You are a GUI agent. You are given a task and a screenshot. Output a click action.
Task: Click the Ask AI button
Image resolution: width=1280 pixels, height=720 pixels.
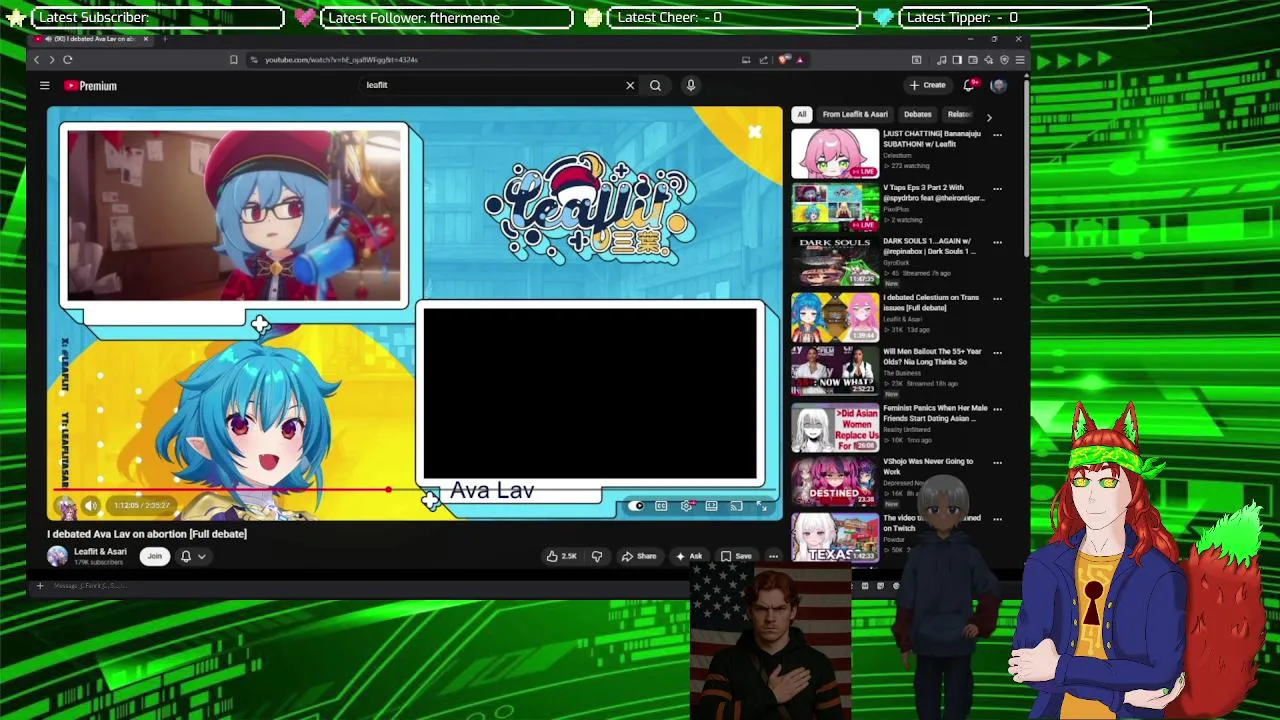[689, 556]
